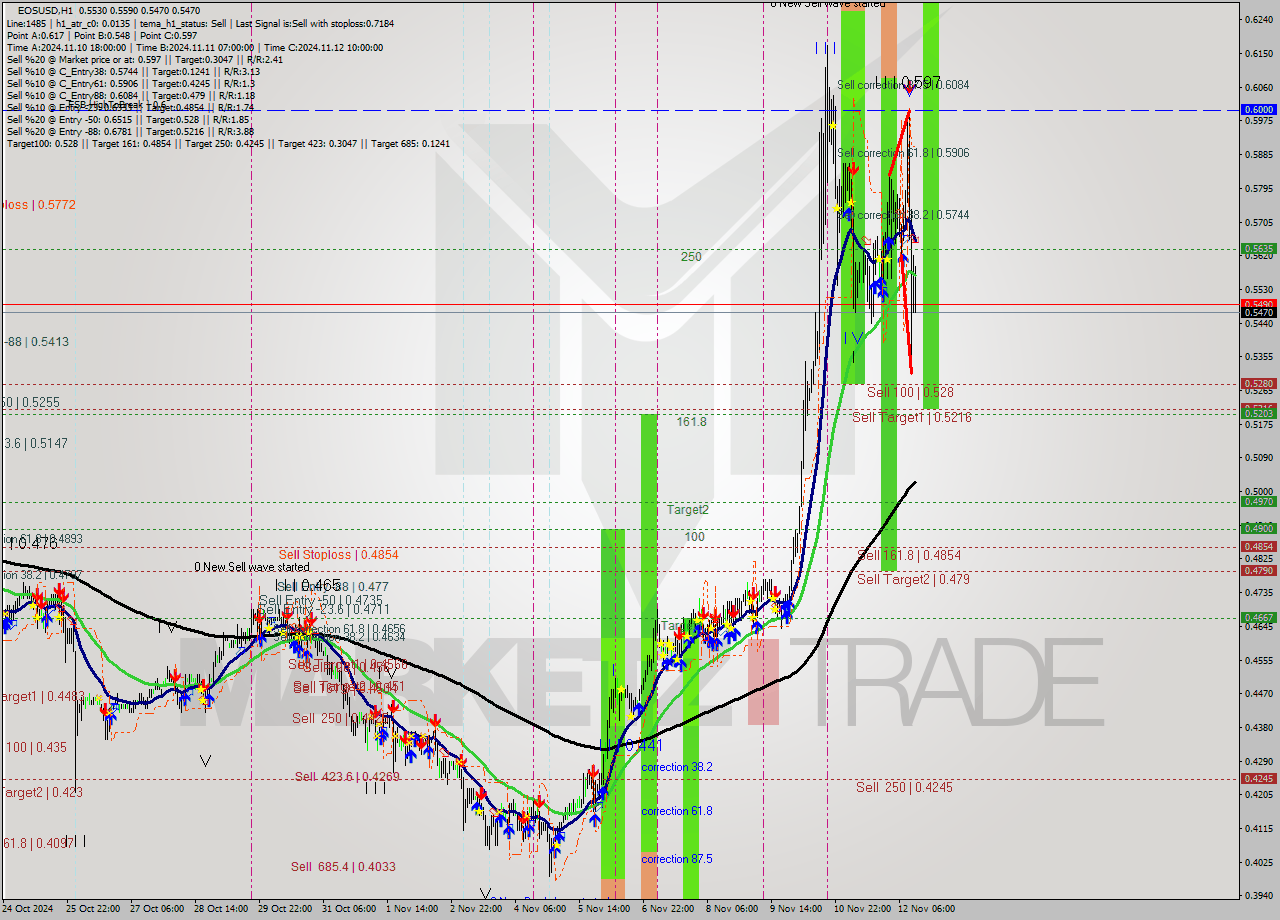Viewport: 1280px width, 920px height.
Task: Click the 'Sell Stoploss | 0.4854' annotation
Action: [339, 555]
